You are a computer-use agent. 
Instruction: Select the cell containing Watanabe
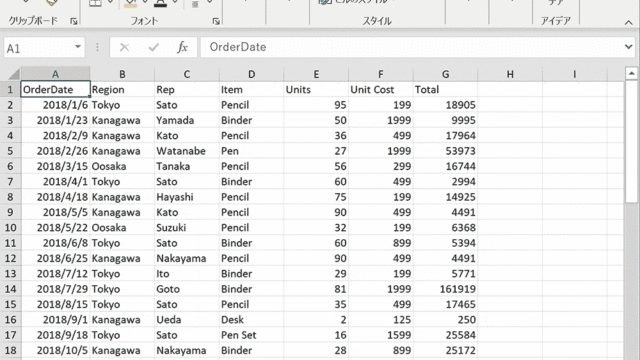pos(187,151)
